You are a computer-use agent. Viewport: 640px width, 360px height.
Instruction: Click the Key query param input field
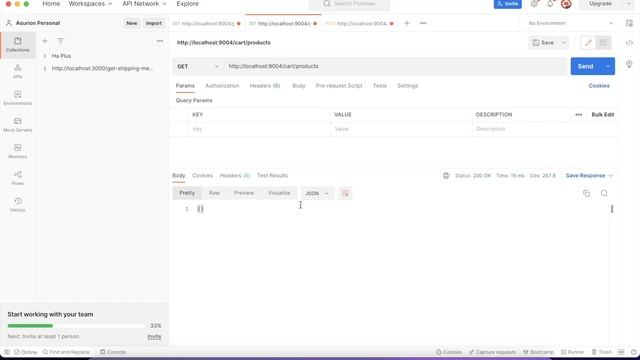pyautogui.click(x=259, y=129)
